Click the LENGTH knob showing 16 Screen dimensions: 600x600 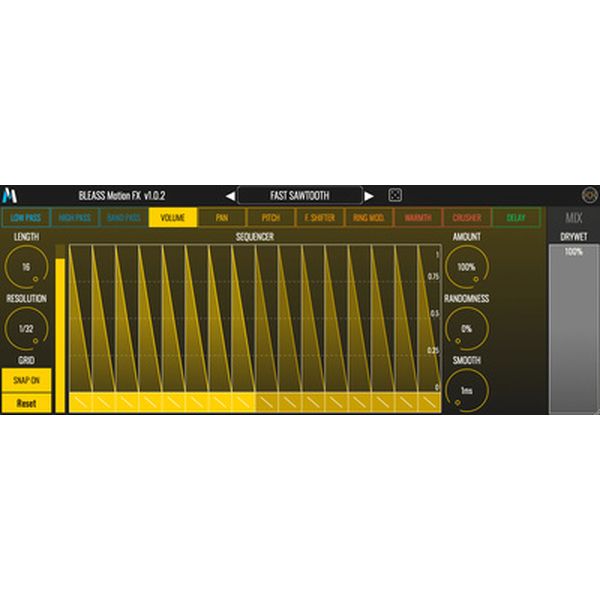point(26,267)
